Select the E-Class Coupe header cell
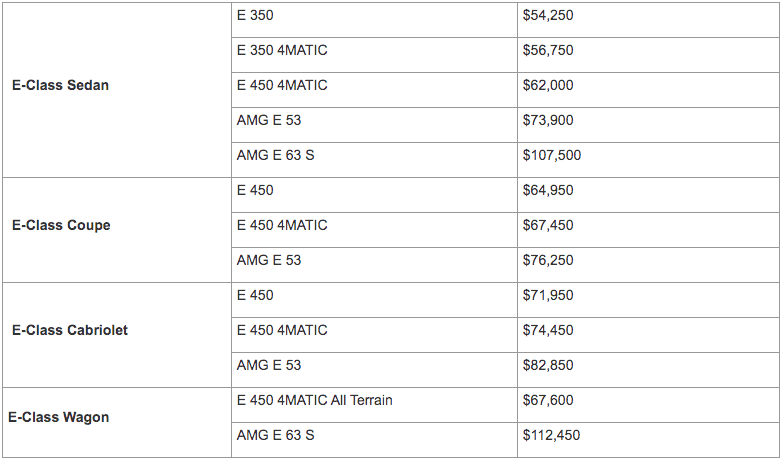Image resolution: width=783 pixels, height=460 pixels. [117, 230]
